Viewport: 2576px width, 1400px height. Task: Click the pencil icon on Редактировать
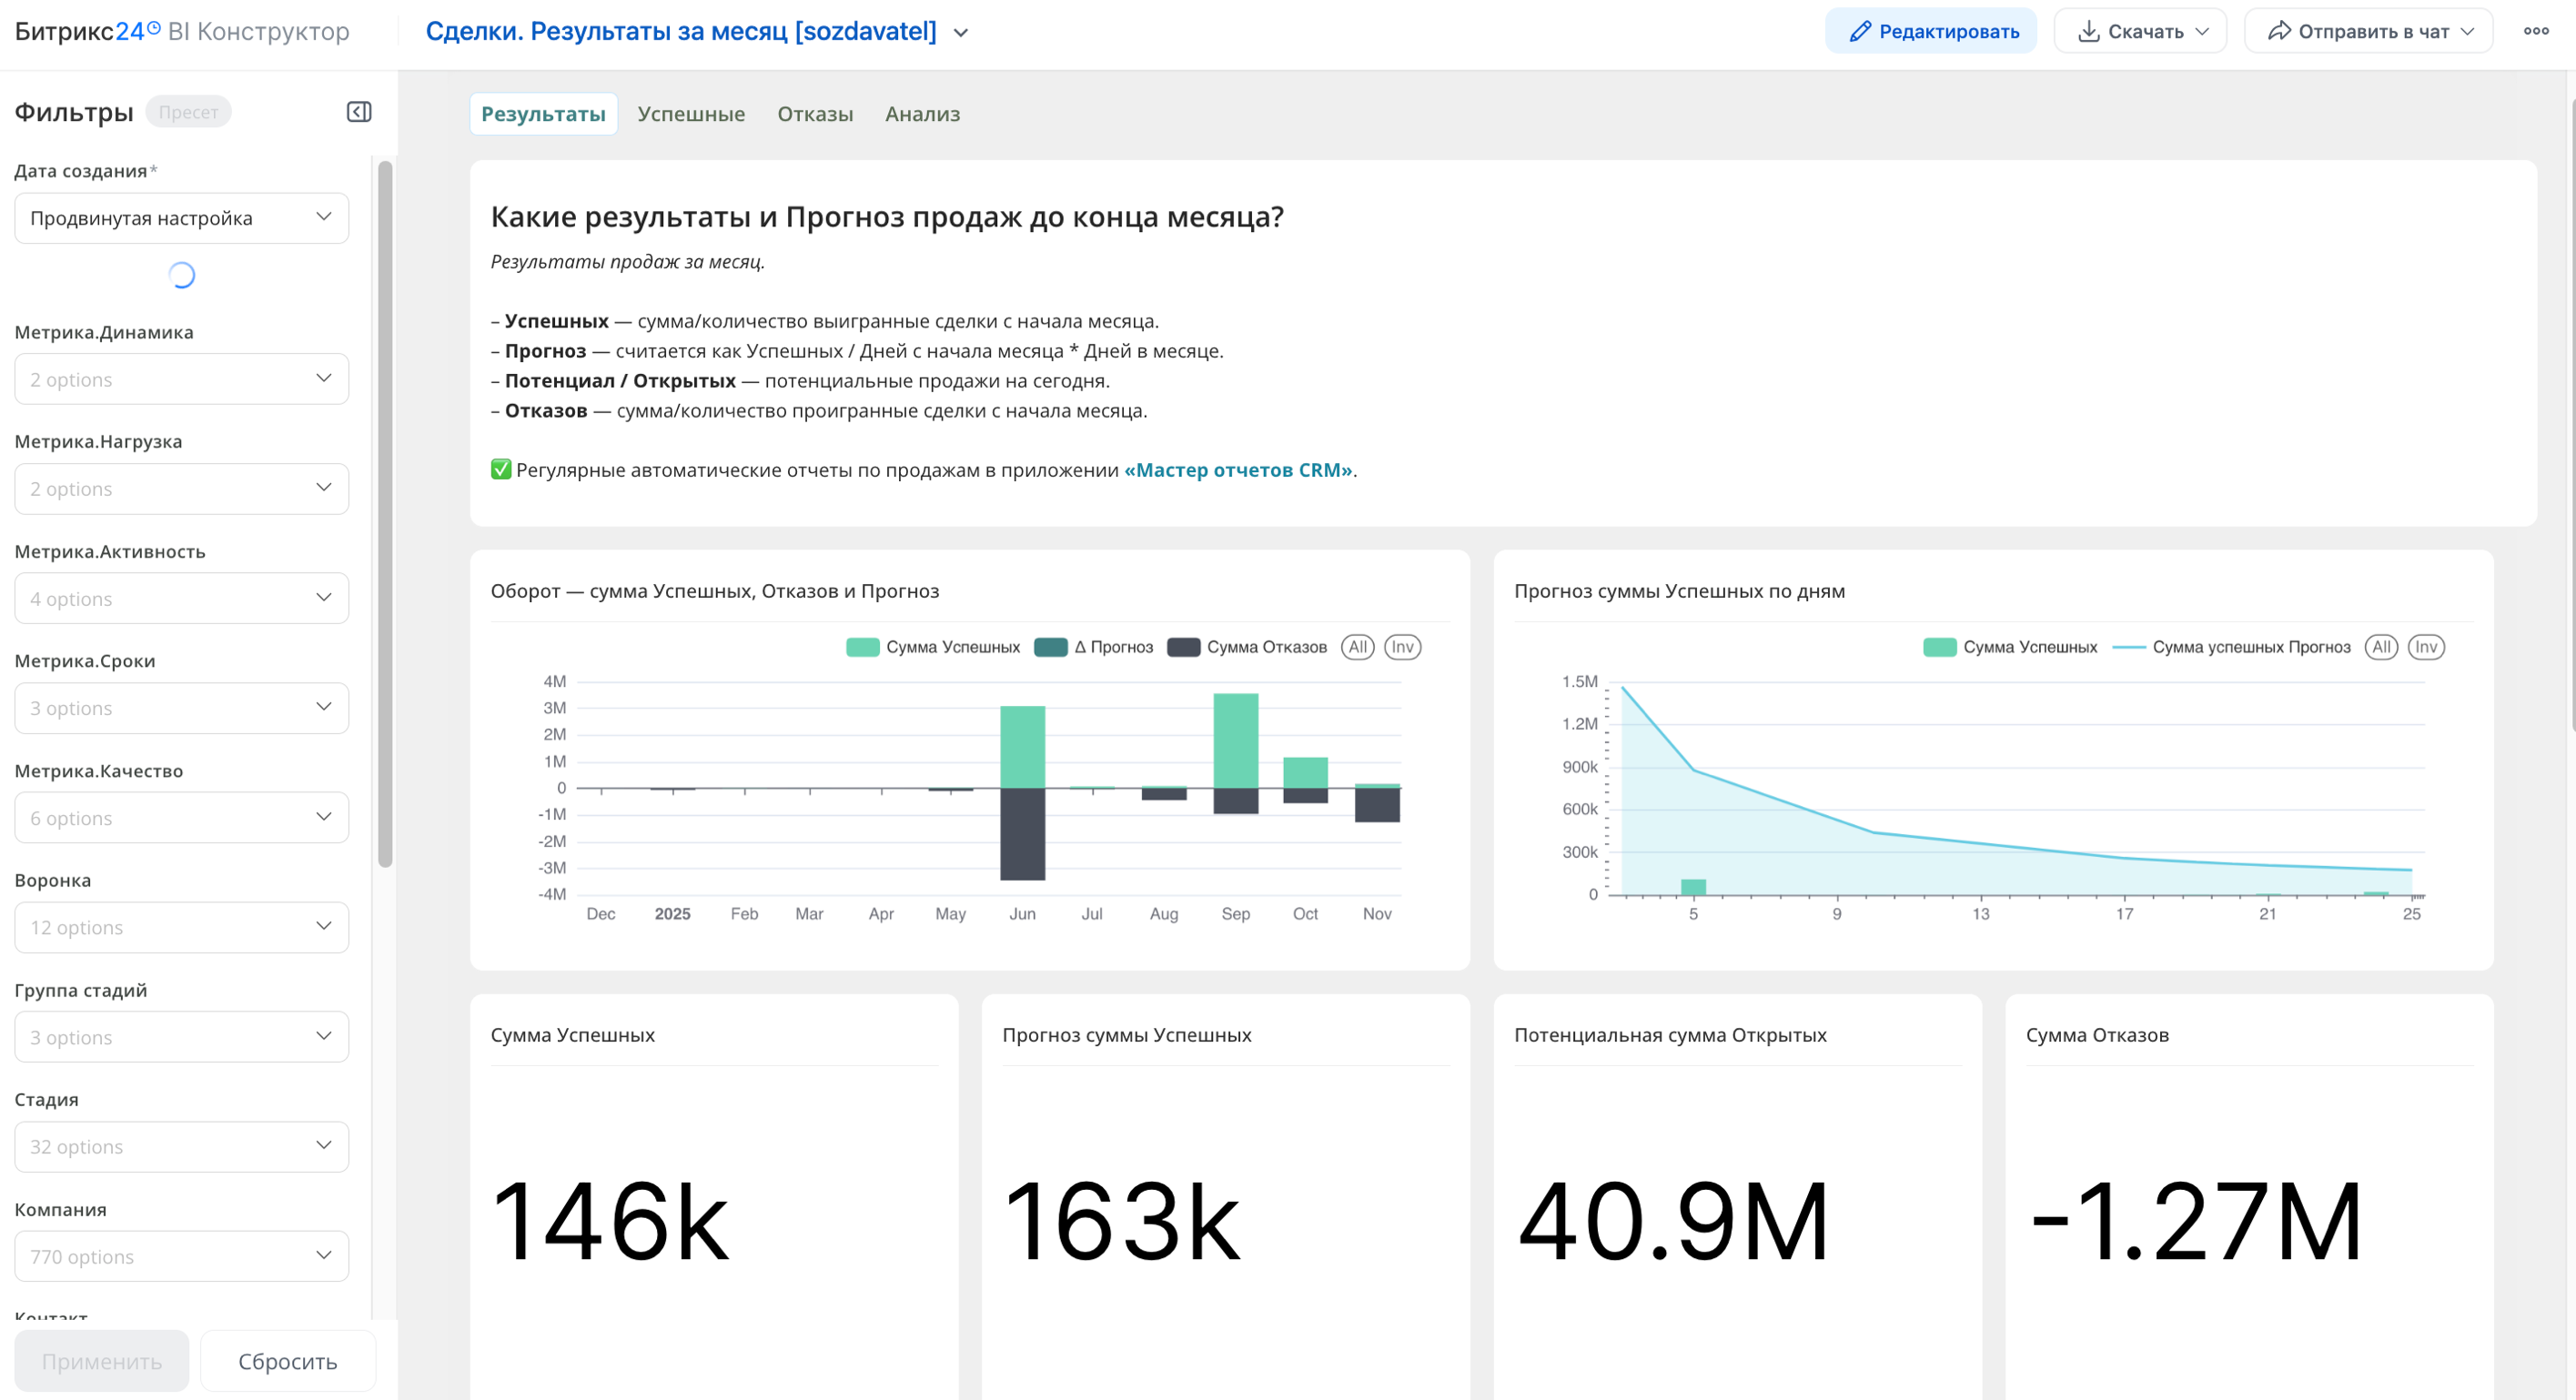pyautogui.click(x=1859, y=32)
